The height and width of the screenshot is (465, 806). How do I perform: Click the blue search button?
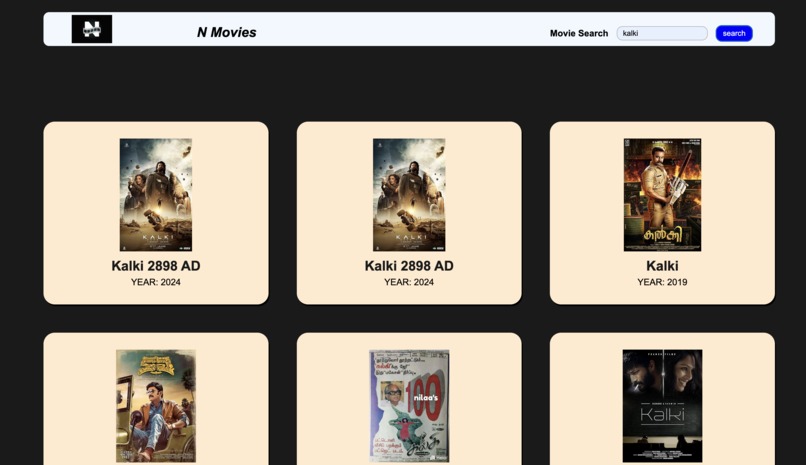734,33
